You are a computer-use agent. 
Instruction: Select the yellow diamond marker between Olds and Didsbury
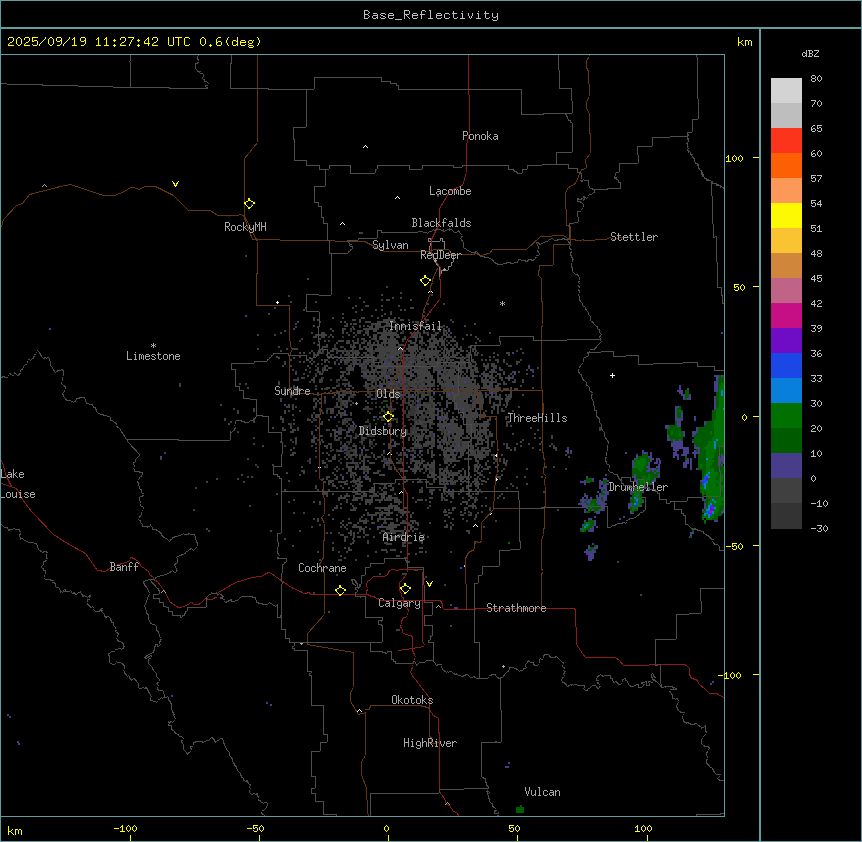389,417
